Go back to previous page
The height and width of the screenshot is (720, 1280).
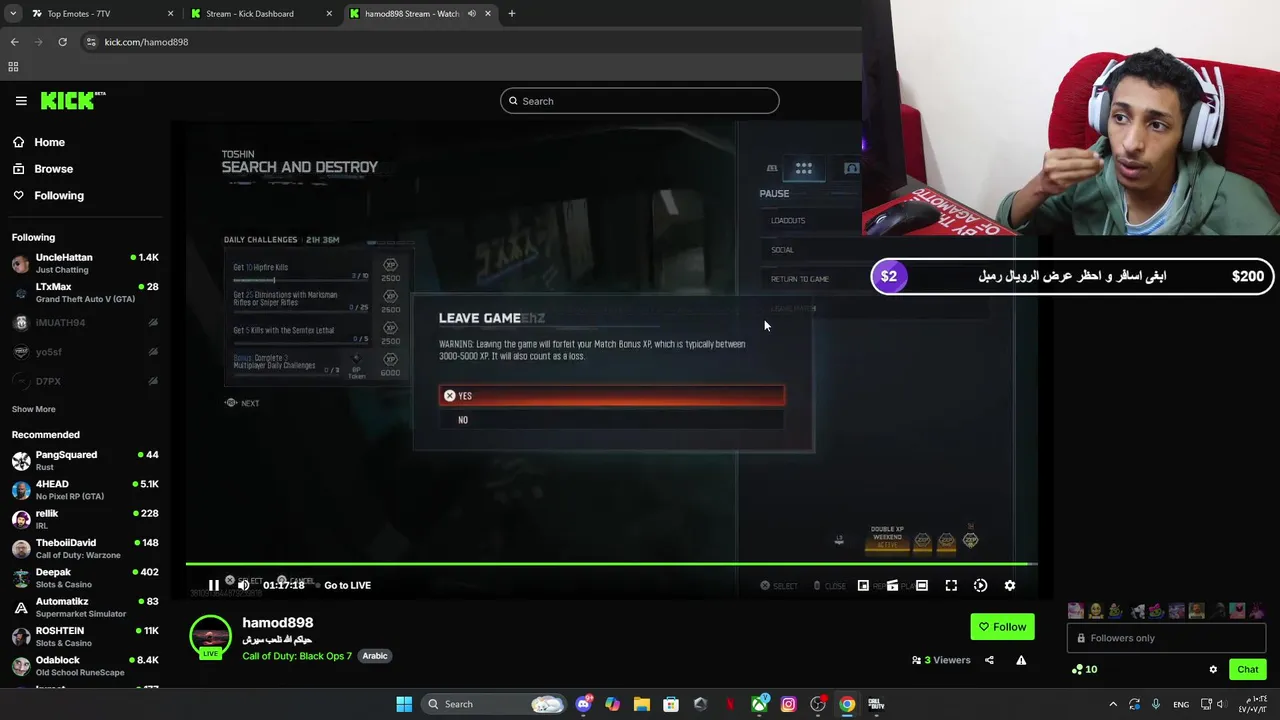(x=14, y=42)
